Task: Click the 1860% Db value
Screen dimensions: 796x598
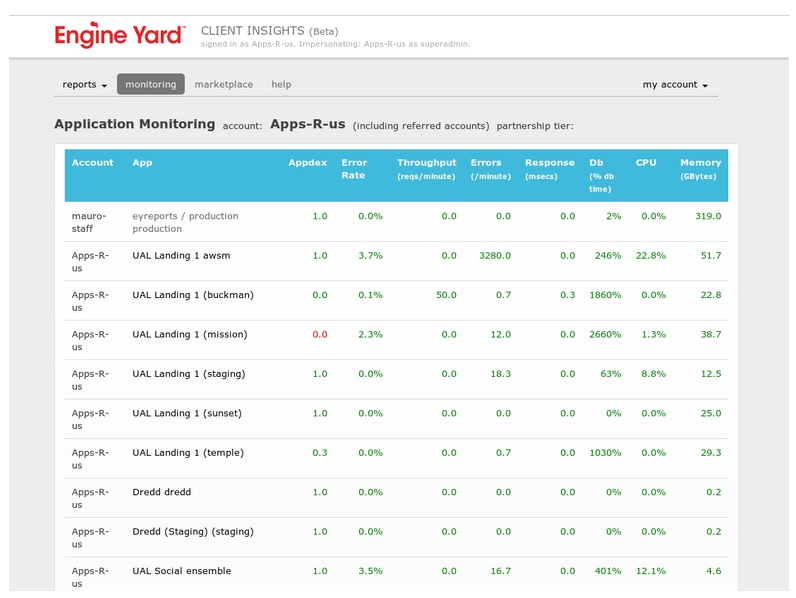Action: [605, 295]
